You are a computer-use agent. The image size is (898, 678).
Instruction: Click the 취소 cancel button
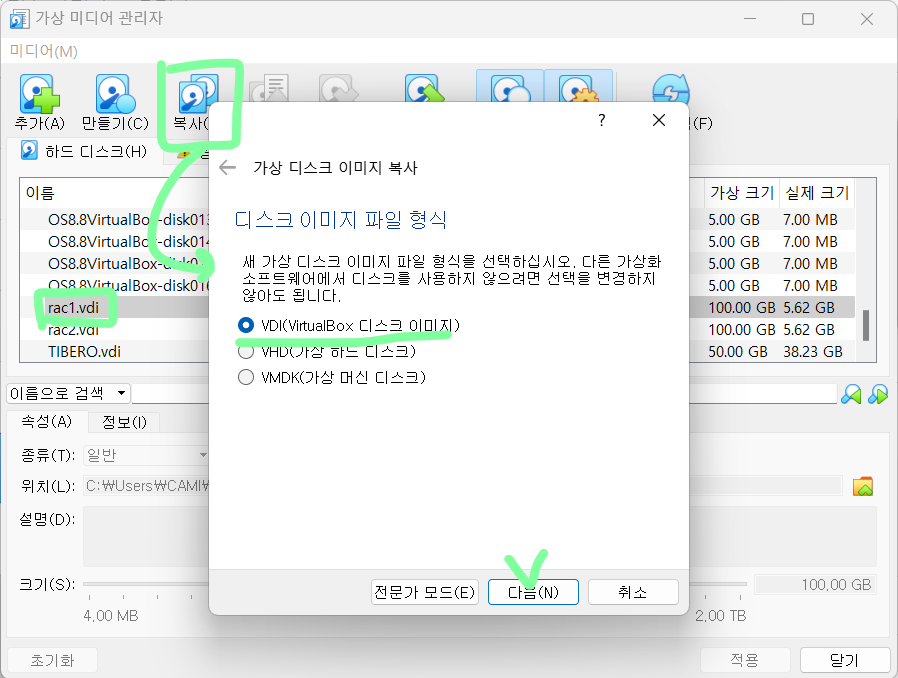633,592
